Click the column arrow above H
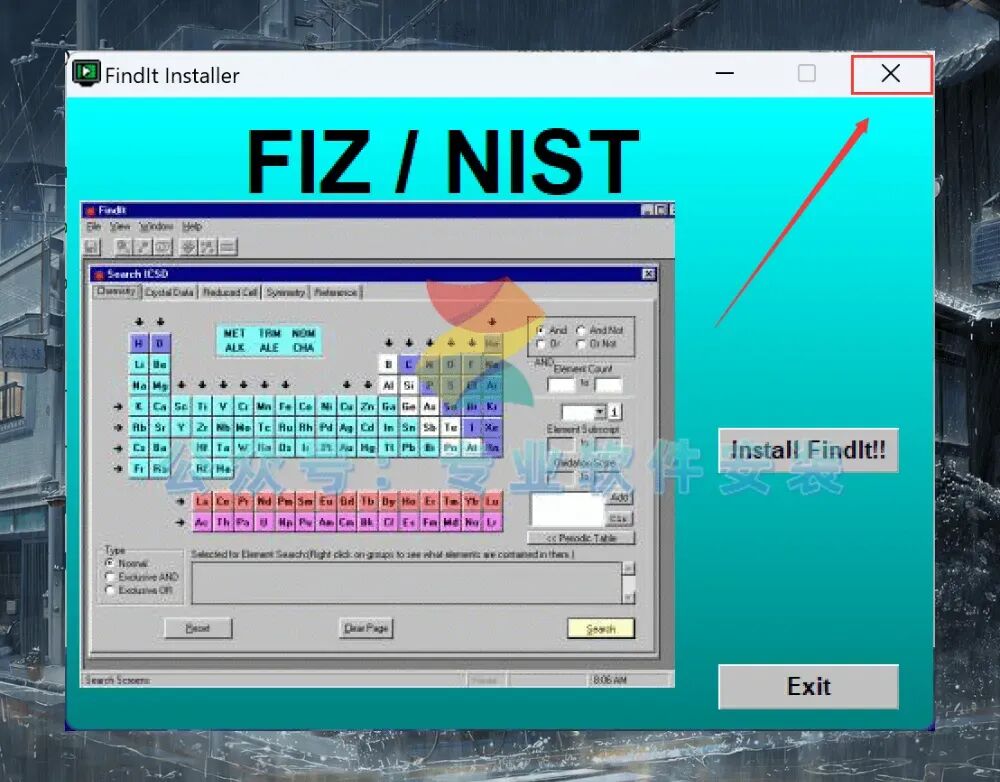1000x782 pixels. click(139, 321)
